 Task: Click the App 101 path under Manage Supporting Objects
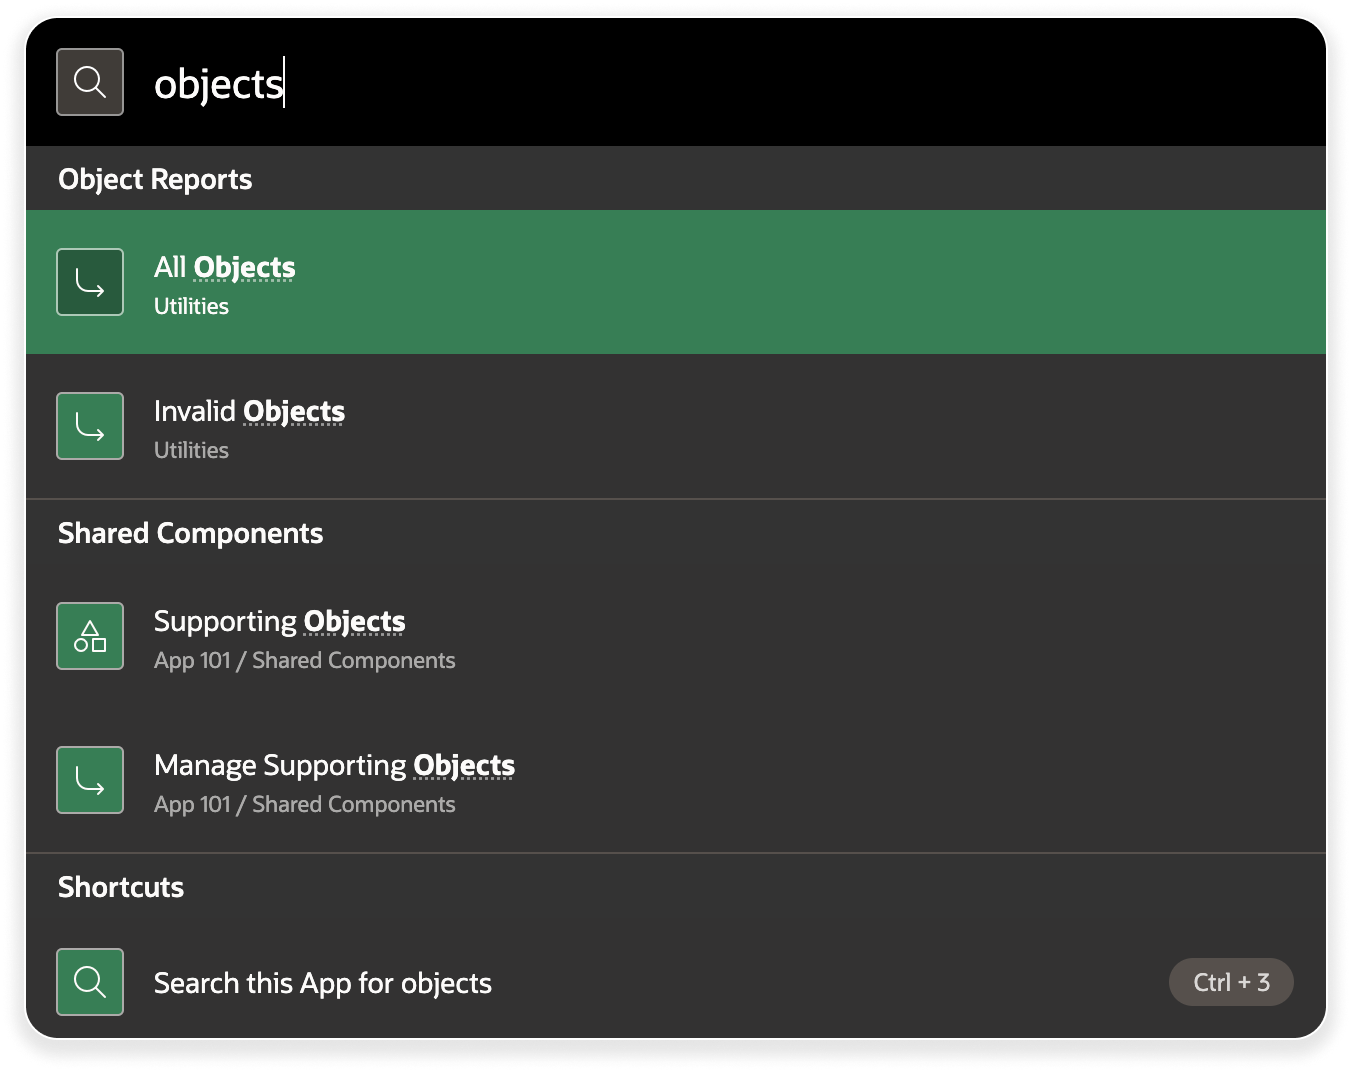[x=304, y=805]
